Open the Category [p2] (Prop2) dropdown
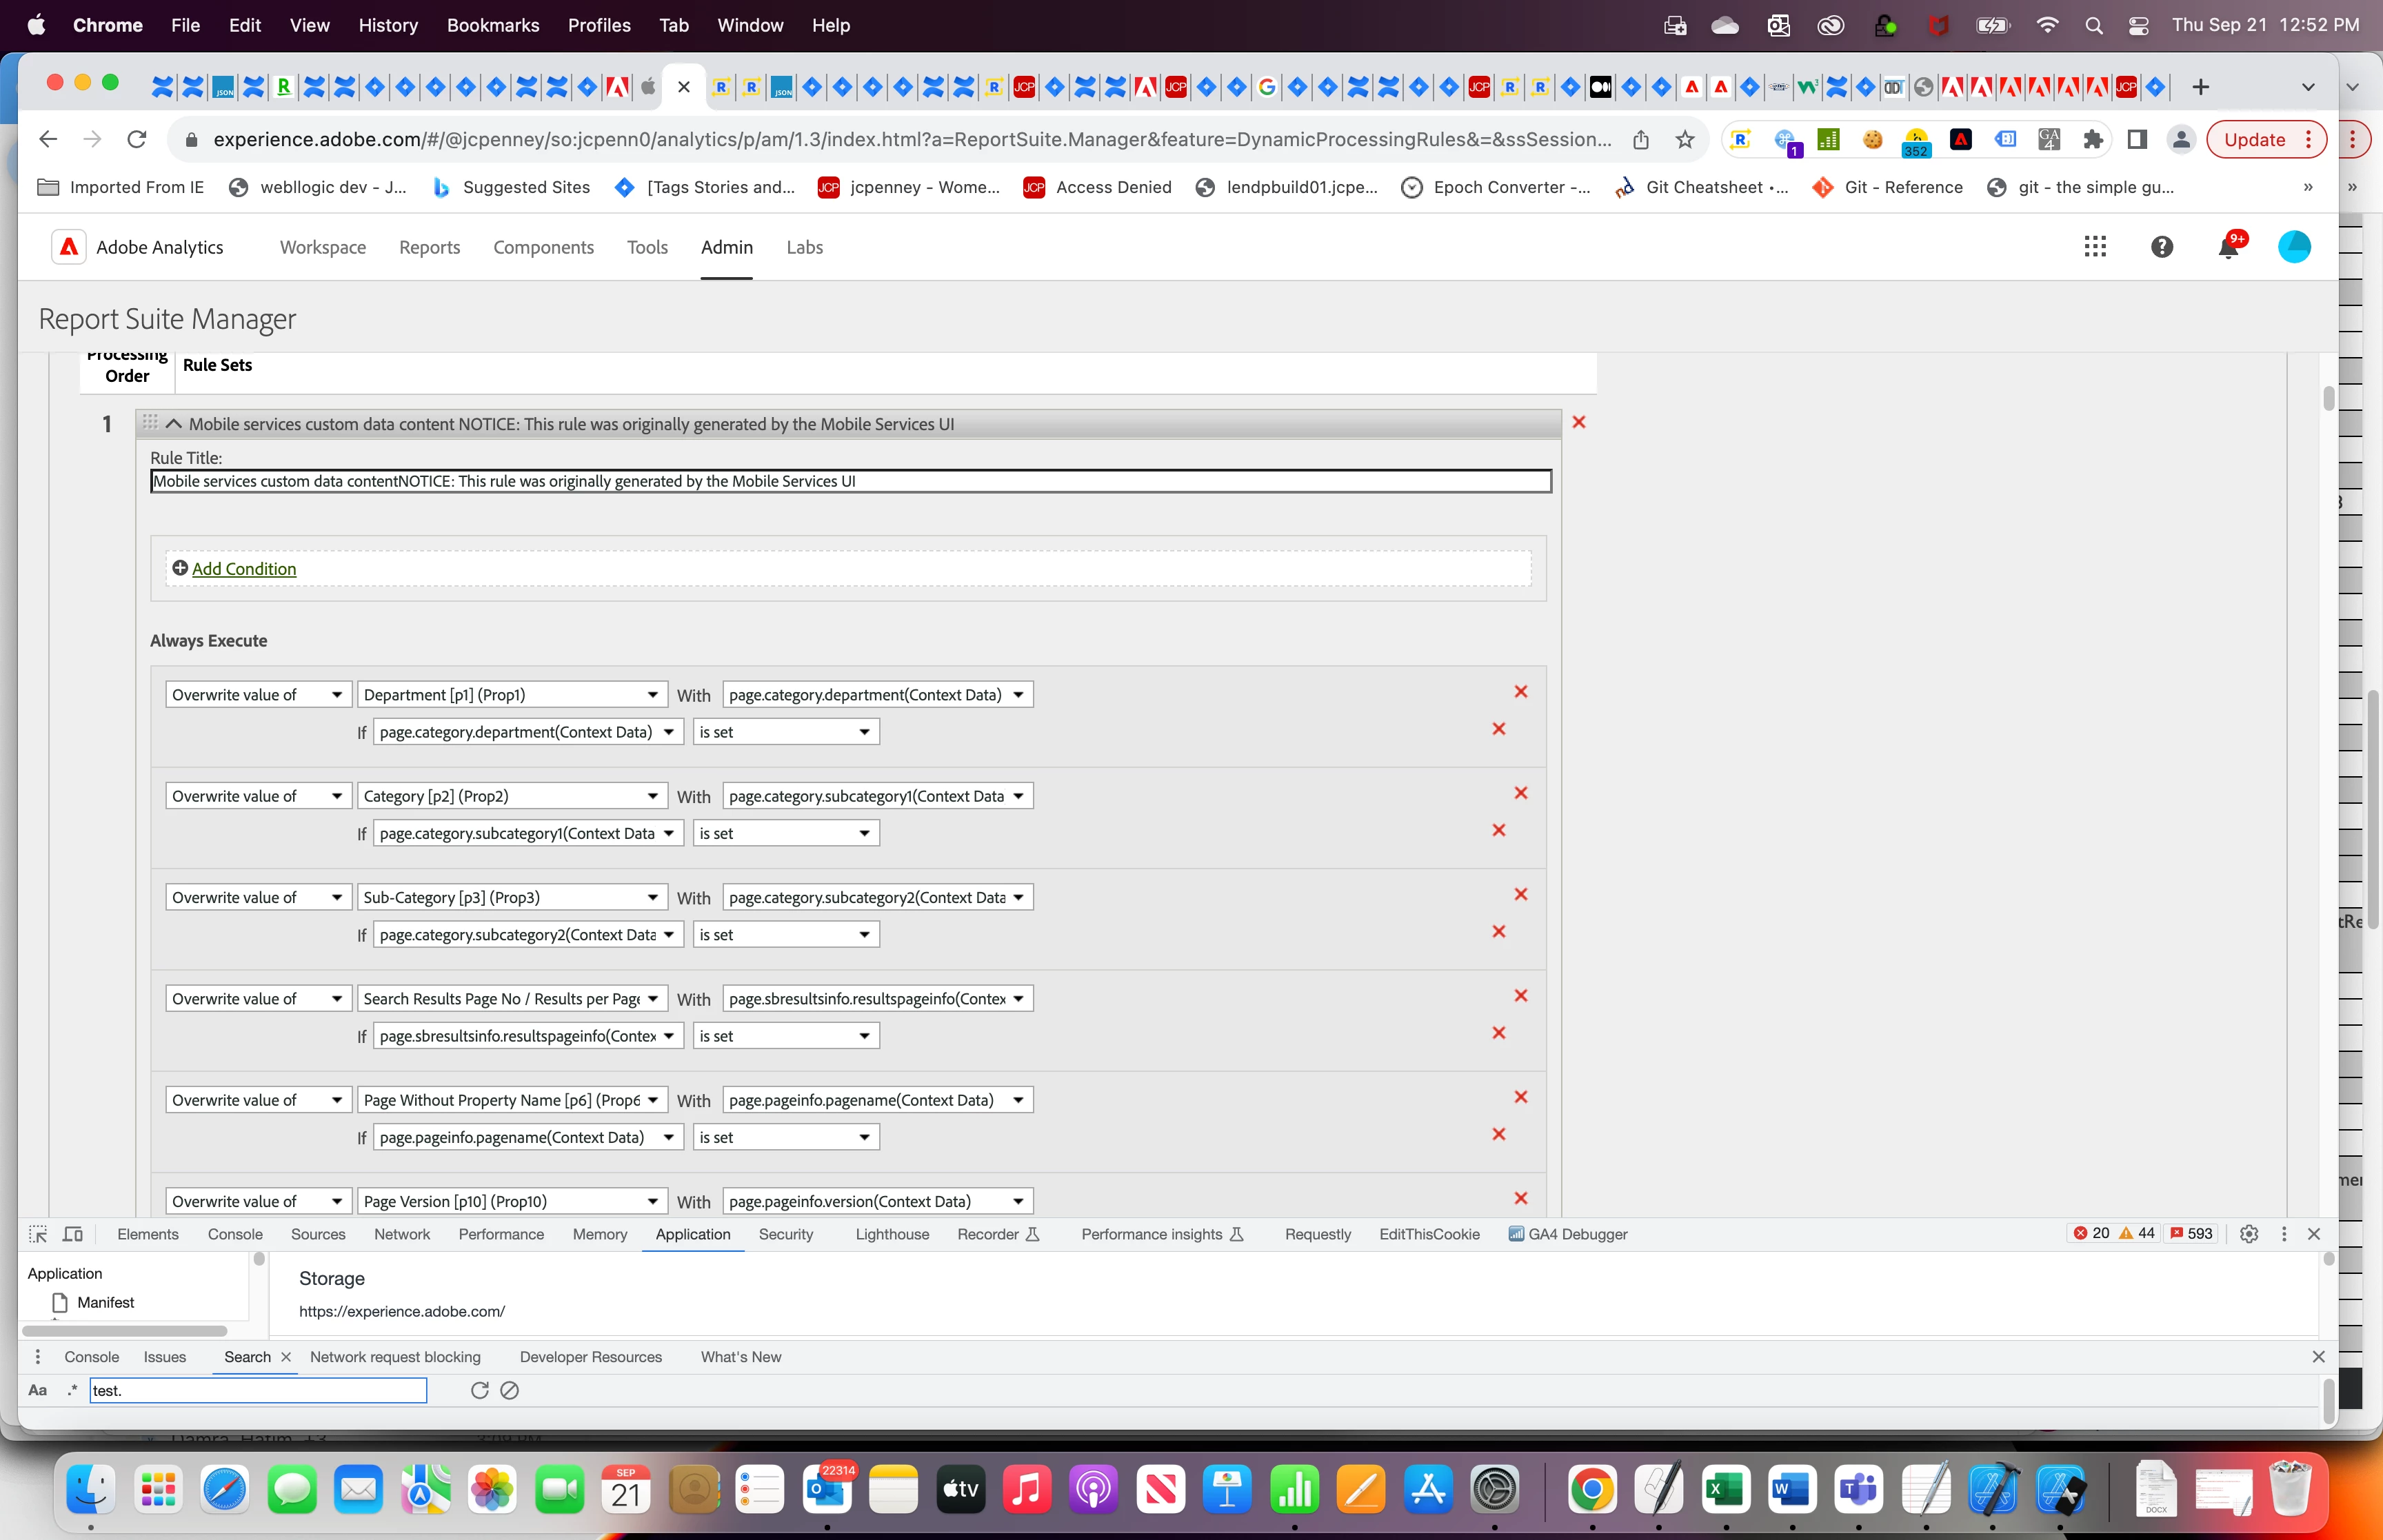 511,796
